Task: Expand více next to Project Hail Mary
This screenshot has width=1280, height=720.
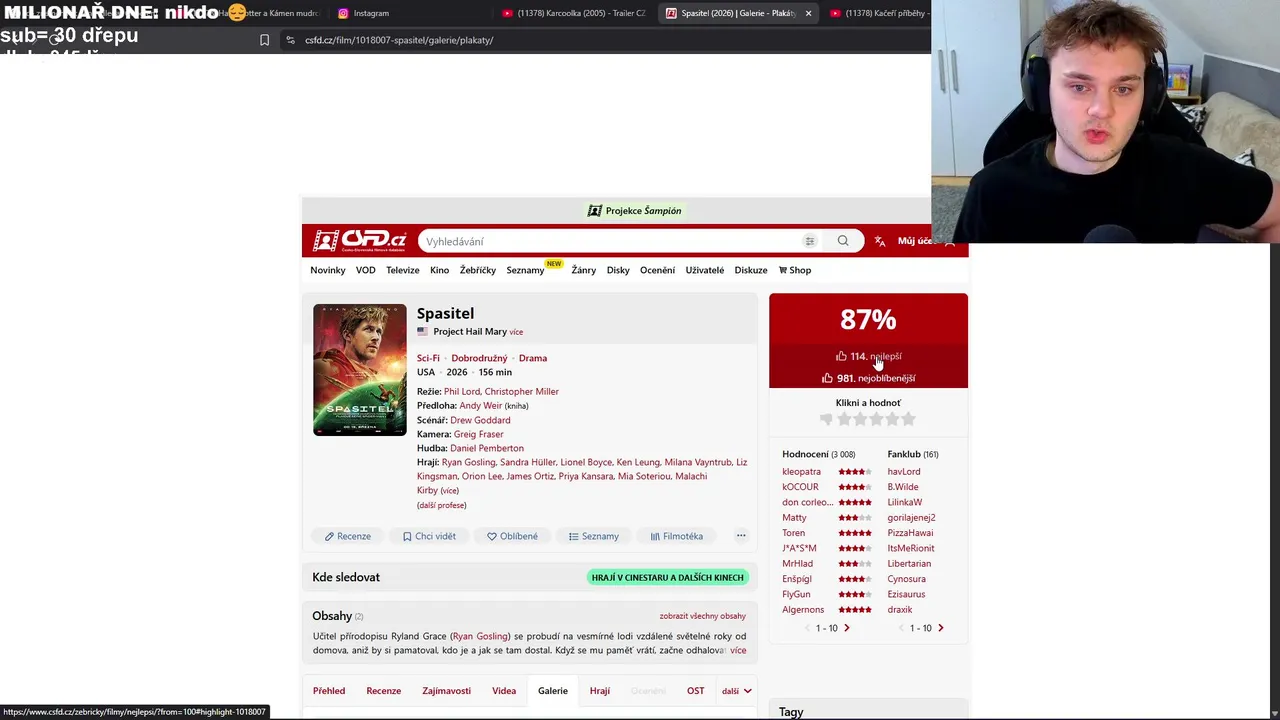Action: pos(516,332)
